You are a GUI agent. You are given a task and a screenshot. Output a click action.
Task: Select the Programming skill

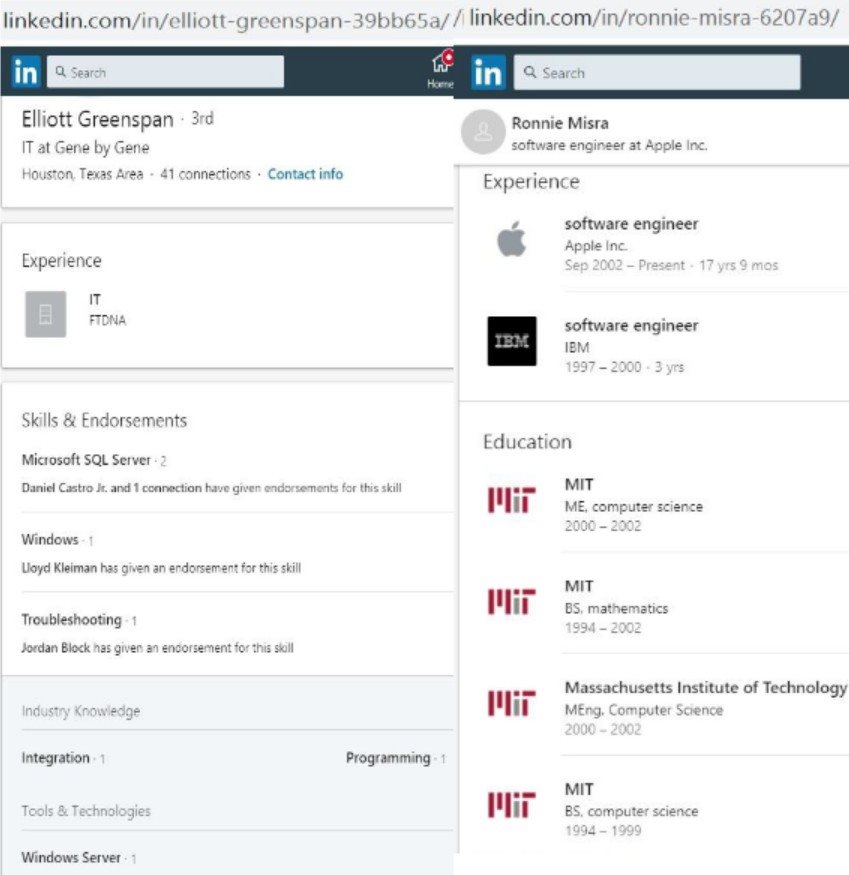(388, 758)
